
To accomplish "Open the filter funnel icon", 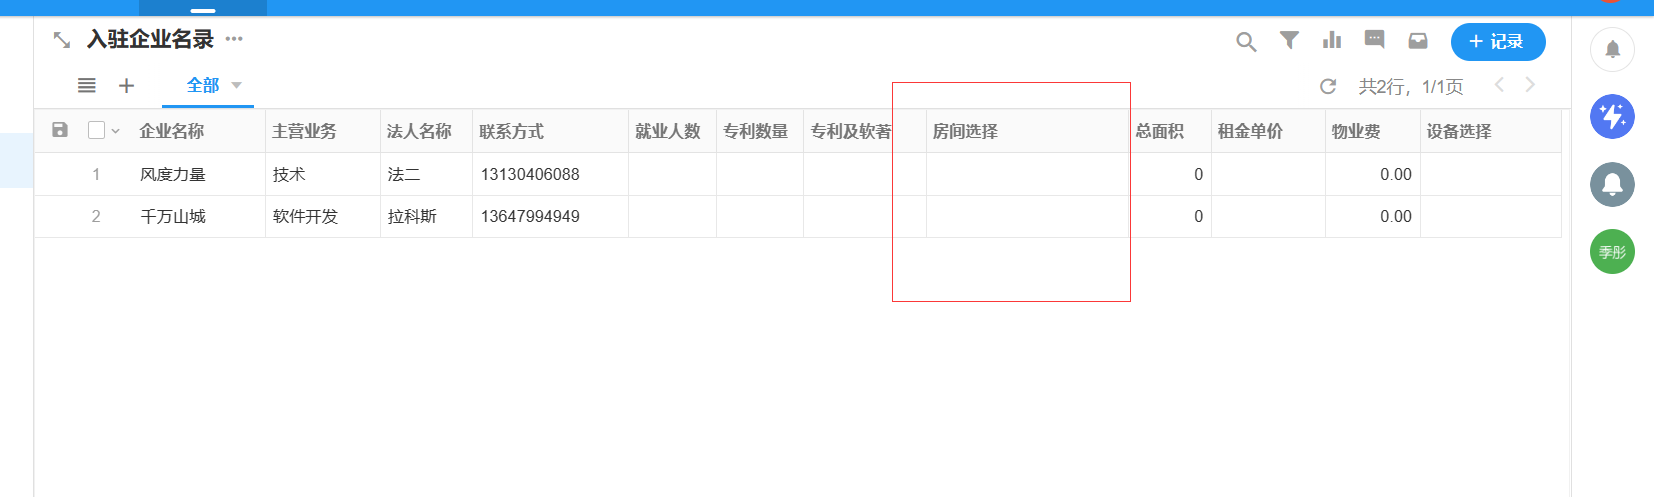I will tap(1289, 40).
